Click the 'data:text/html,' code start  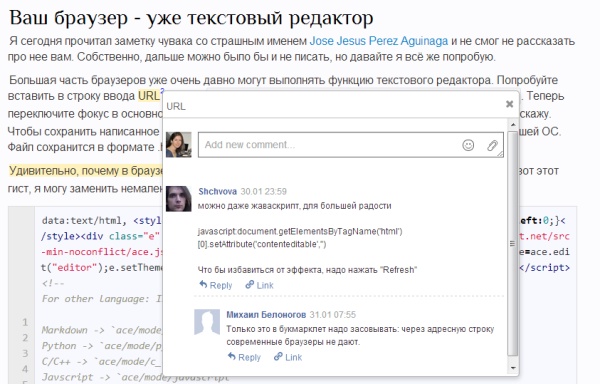click(84, 221)
